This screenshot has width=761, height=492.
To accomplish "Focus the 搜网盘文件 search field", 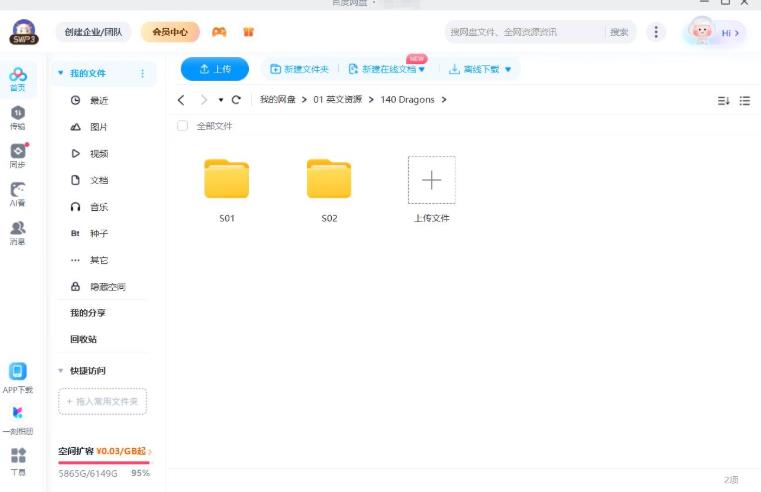I will pyautogui.click(x=525, y=32).
